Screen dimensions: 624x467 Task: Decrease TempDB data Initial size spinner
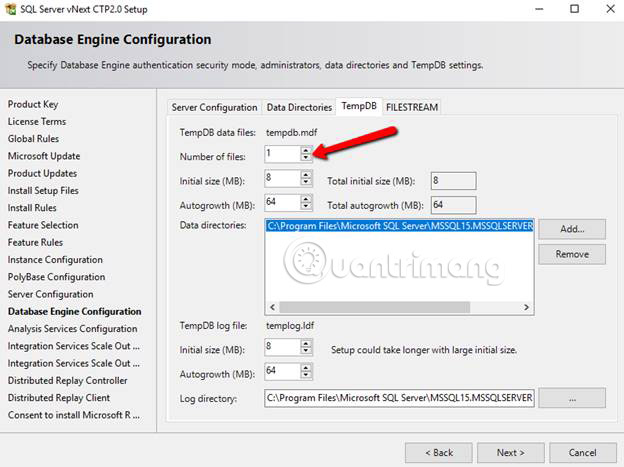[x=306, y=182]
